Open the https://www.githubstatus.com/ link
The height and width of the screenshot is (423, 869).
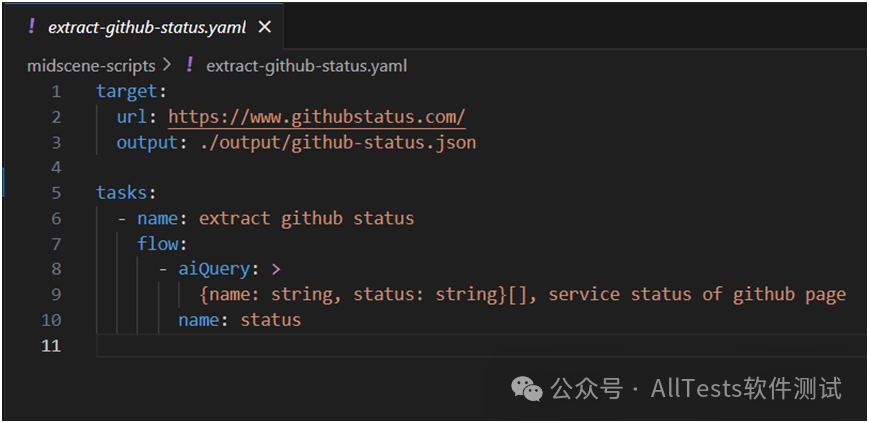(x=316, y=118)
